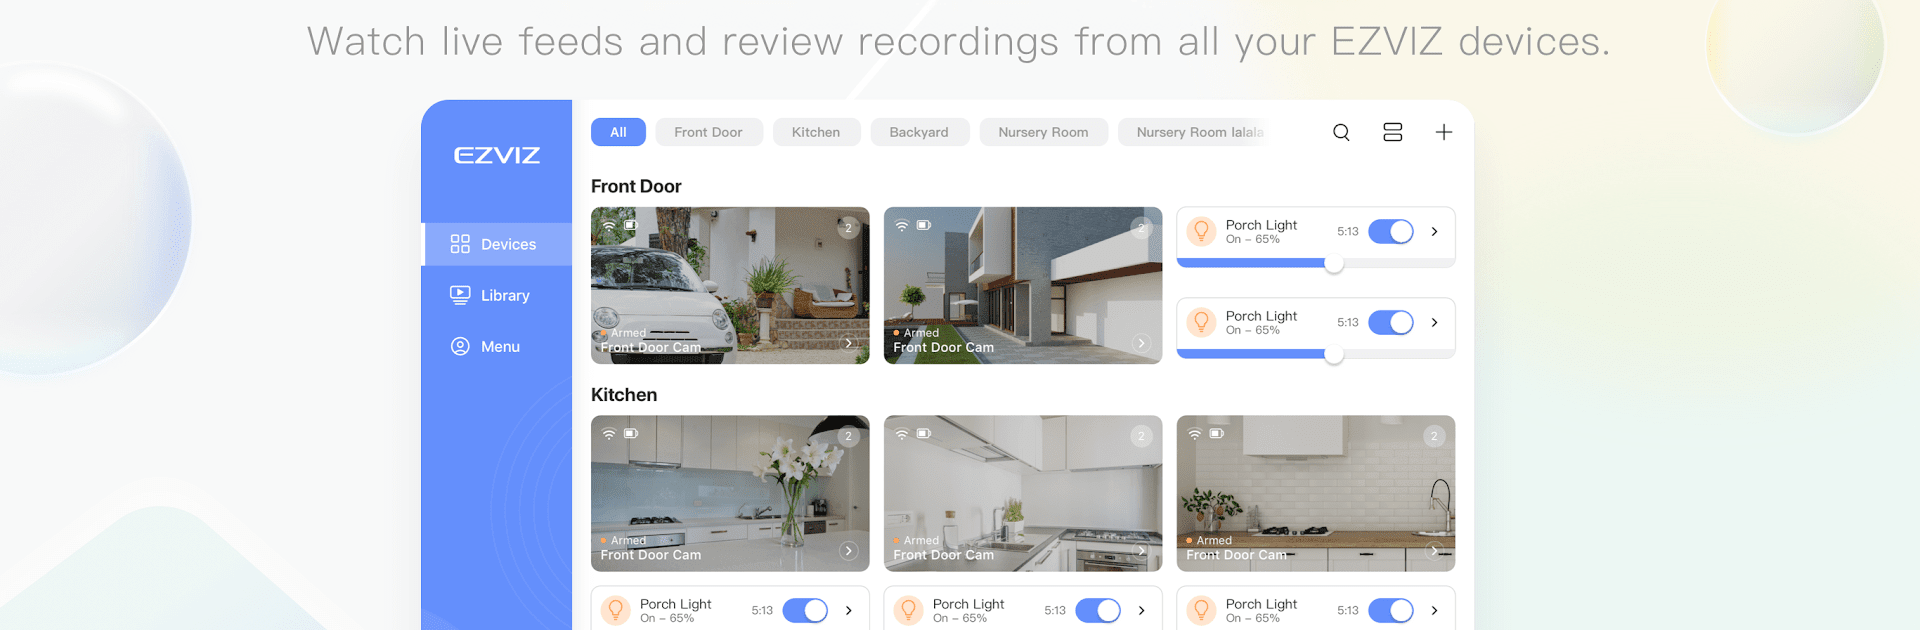This screenshot has width=1920, height=630.
Task: Expand bottom-left Porch Light chevron
Action: pyautogui.click(x=849, y=610)
